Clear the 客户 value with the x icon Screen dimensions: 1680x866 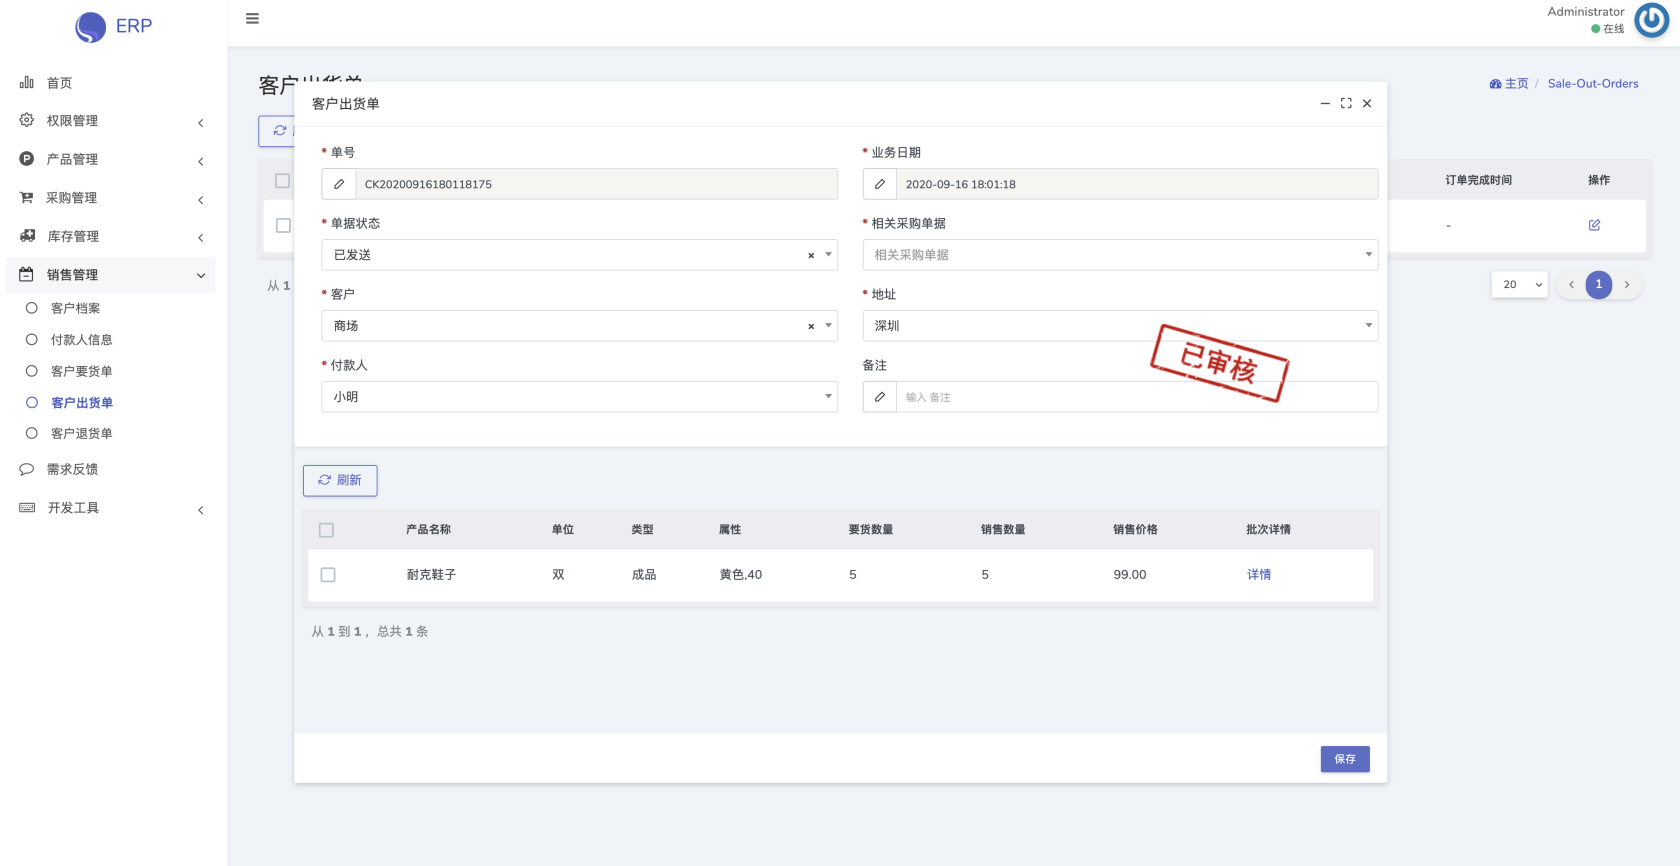click(811, 327)
